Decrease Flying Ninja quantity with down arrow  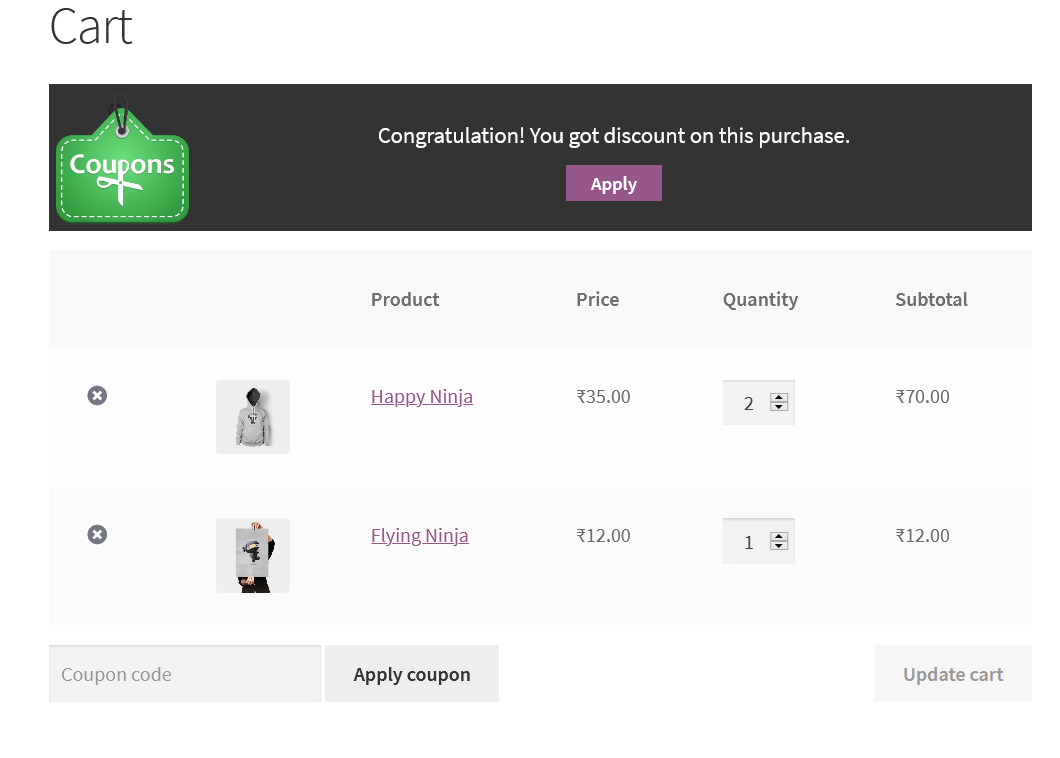click(x=778, y=547)
